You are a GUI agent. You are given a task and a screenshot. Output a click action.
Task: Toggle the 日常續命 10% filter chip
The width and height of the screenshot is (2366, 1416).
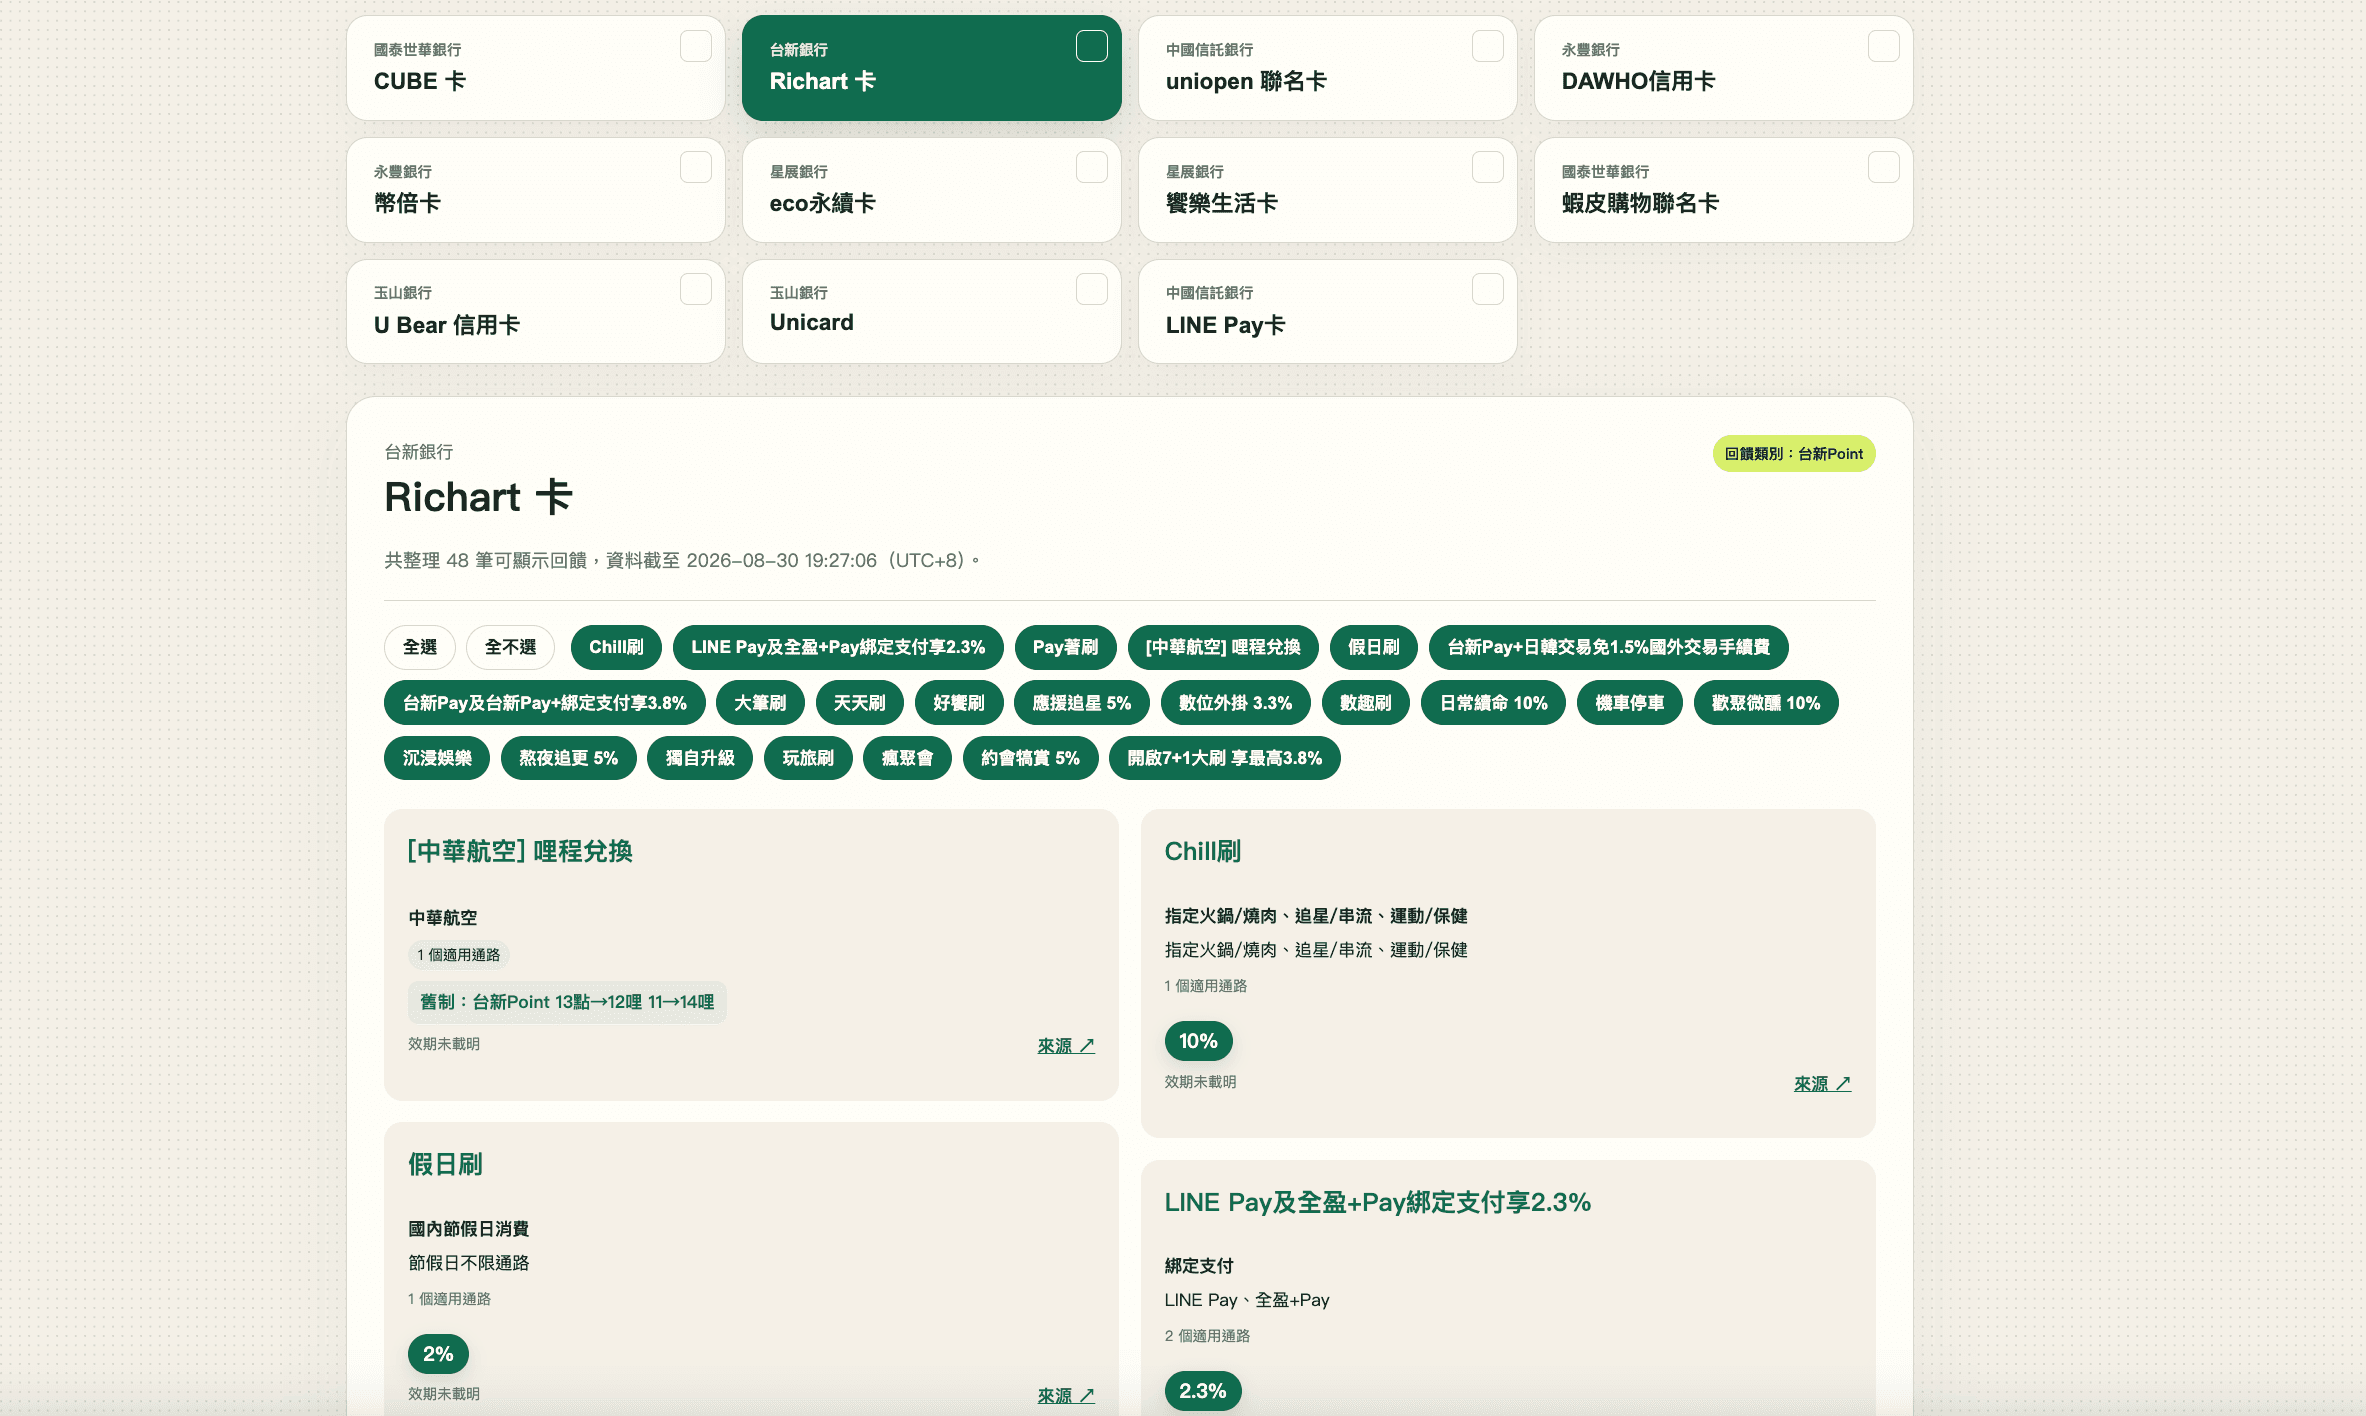pos(1494,703)
